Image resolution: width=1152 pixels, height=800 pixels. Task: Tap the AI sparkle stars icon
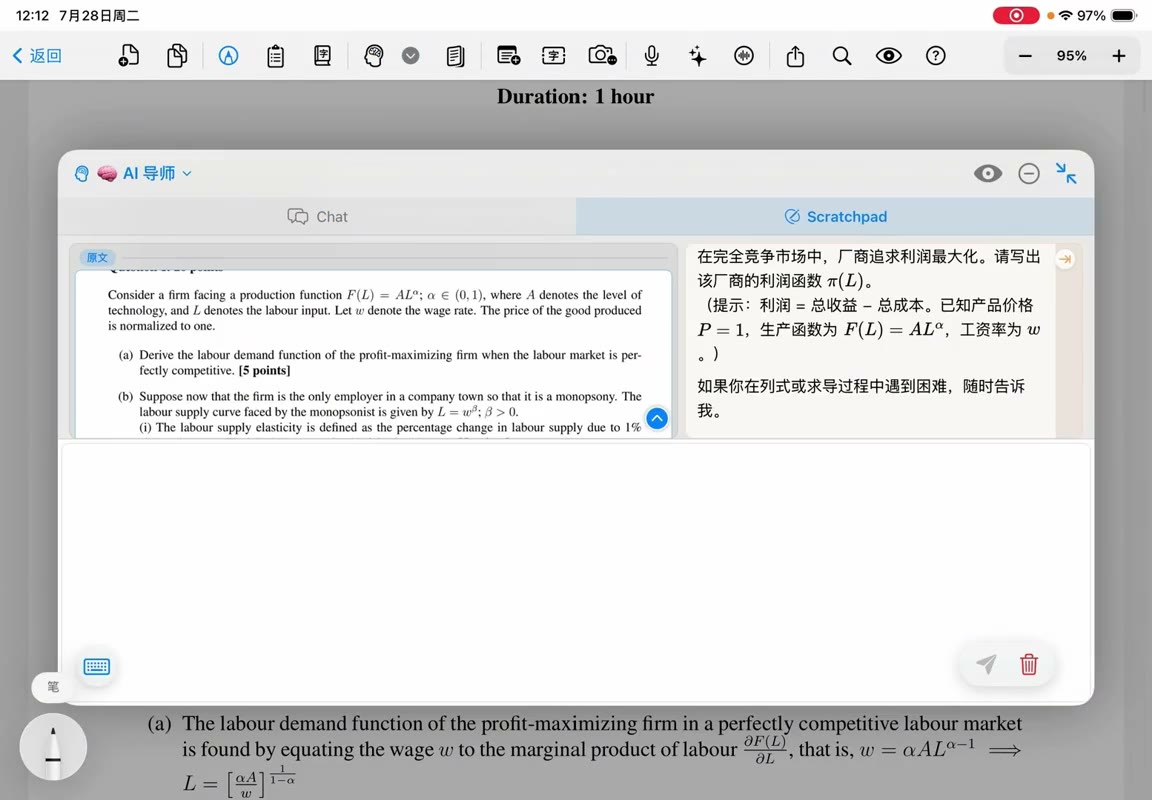tap(697, 56)
